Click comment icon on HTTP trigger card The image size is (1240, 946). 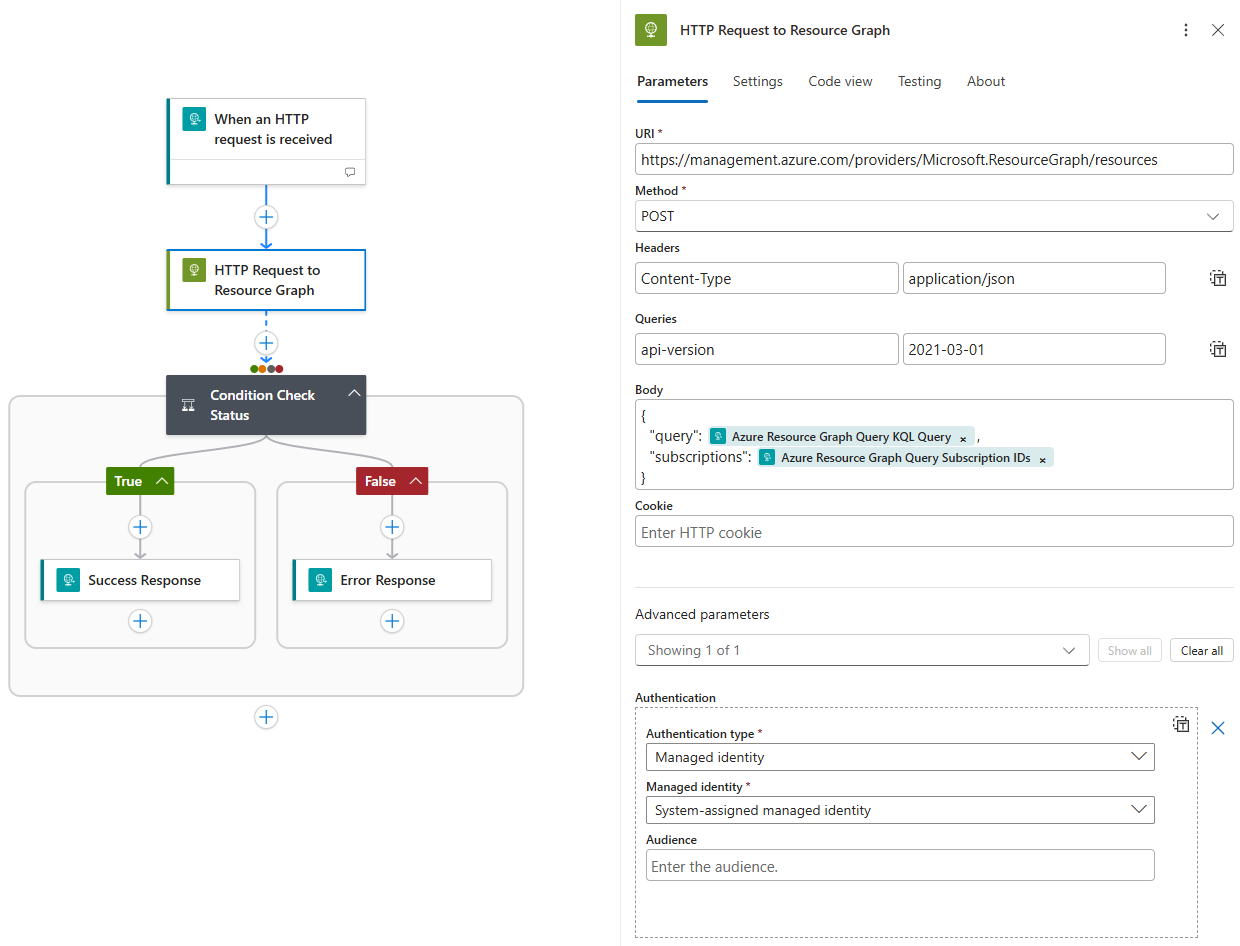pos(350,172)
